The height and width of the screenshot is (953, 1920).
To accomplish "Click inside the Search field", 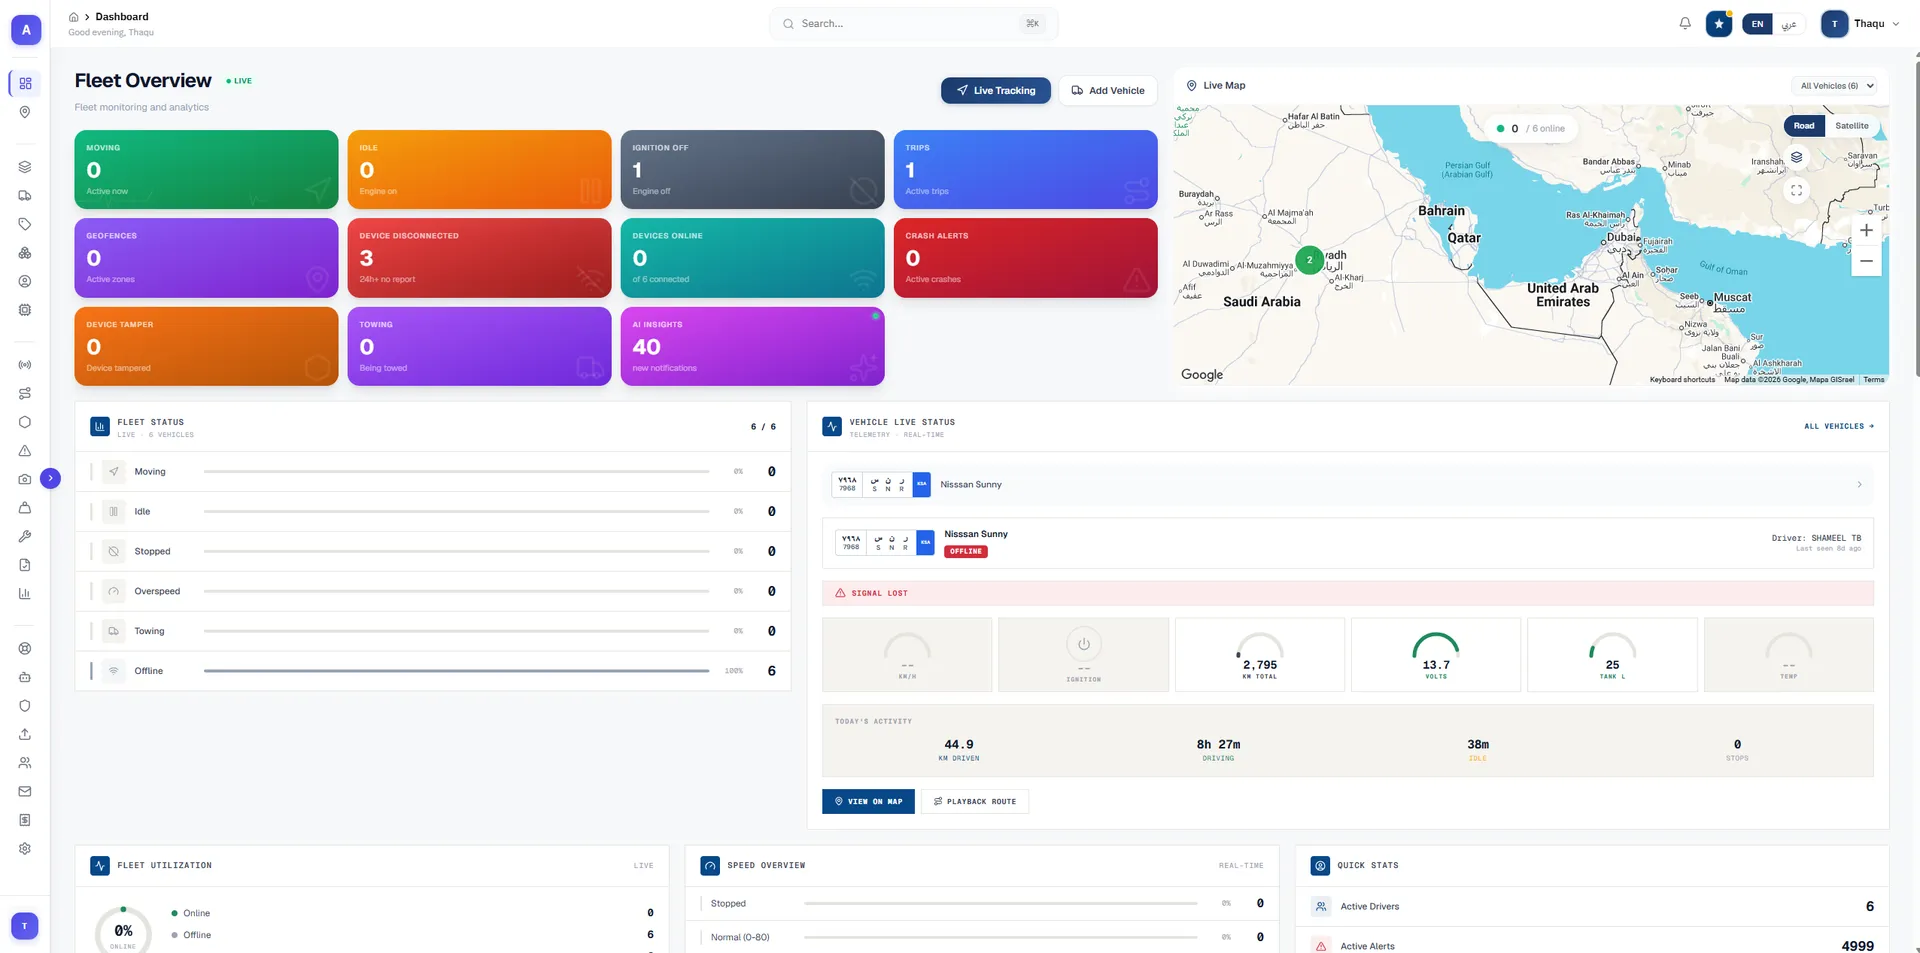I will [x=914, y=24].
